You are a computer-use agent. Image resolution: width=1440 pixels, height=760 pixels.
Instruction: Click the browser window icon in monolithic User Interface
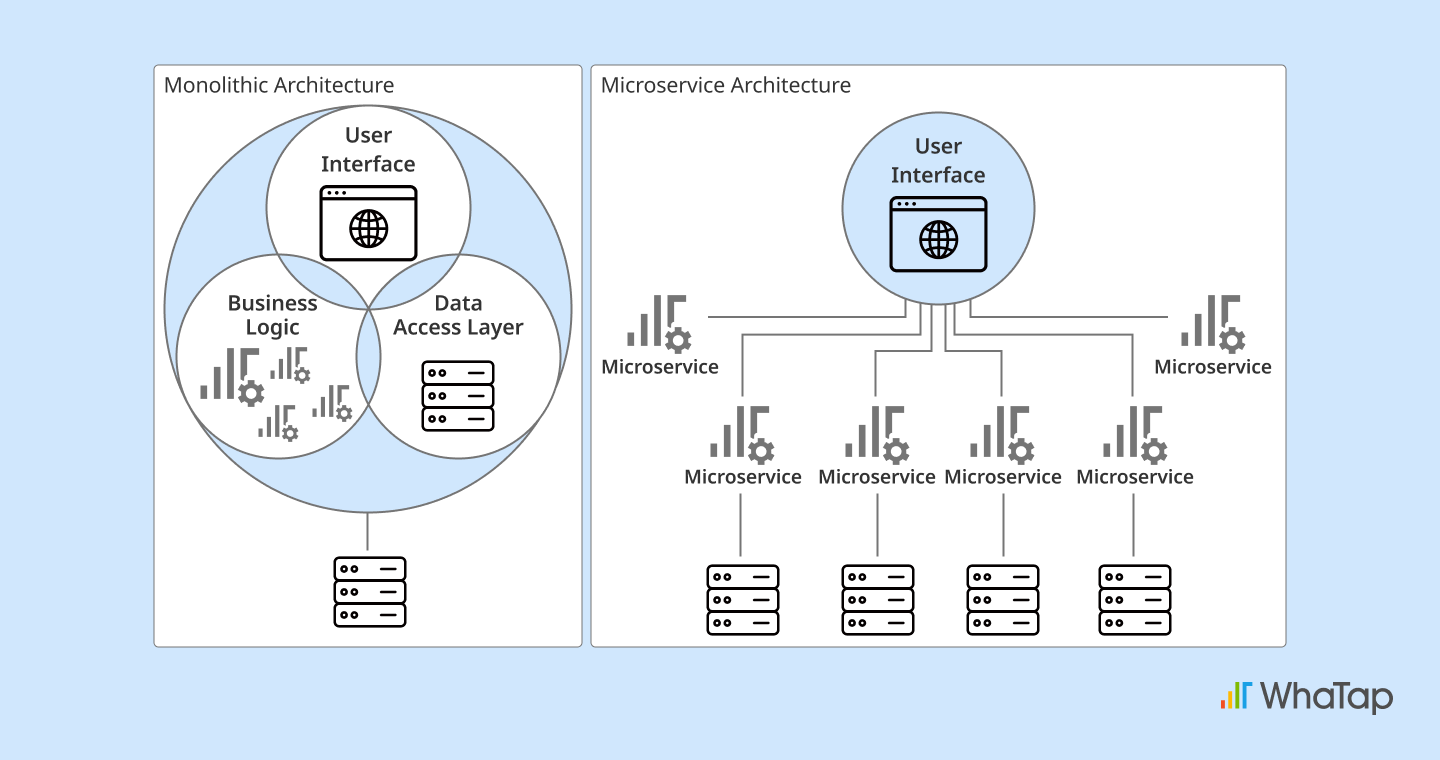click(x=368, y=223)
